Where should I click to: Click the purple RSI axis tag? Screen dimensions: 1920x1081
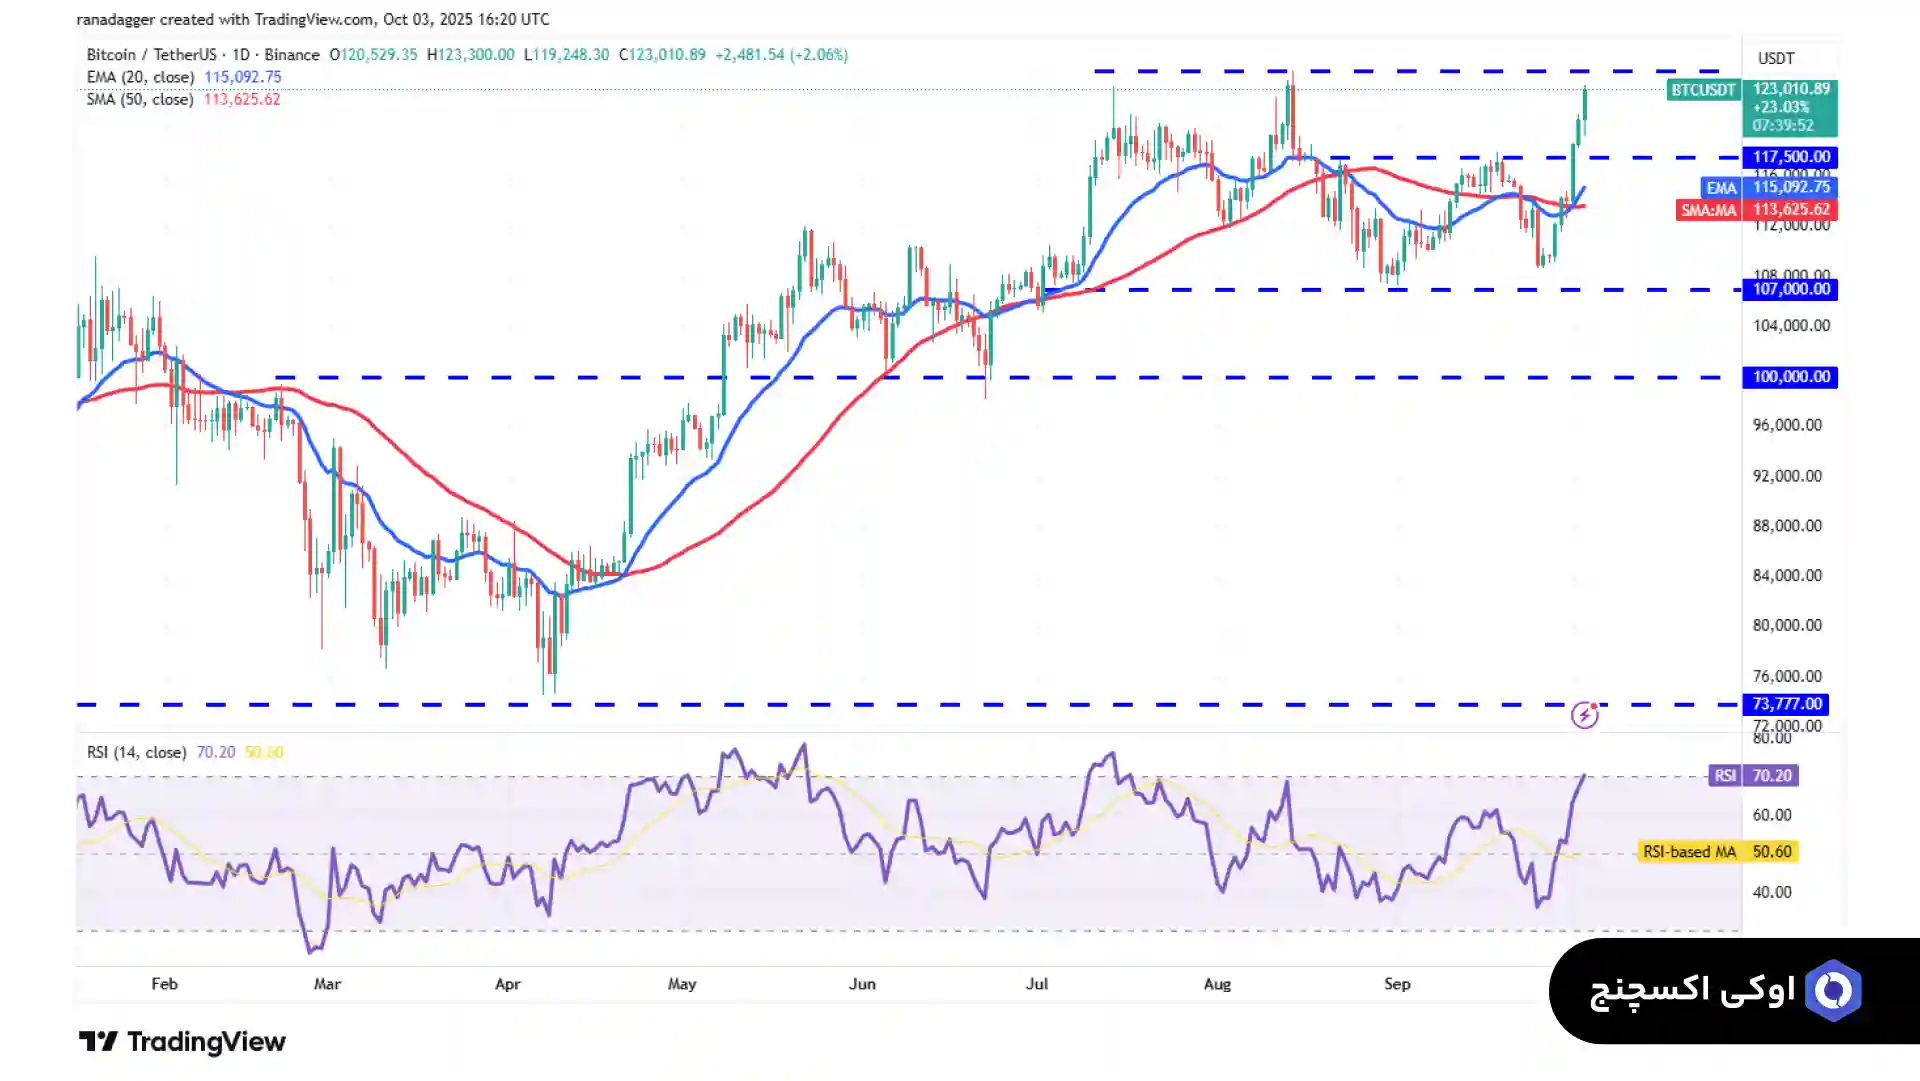[1725, 776]
